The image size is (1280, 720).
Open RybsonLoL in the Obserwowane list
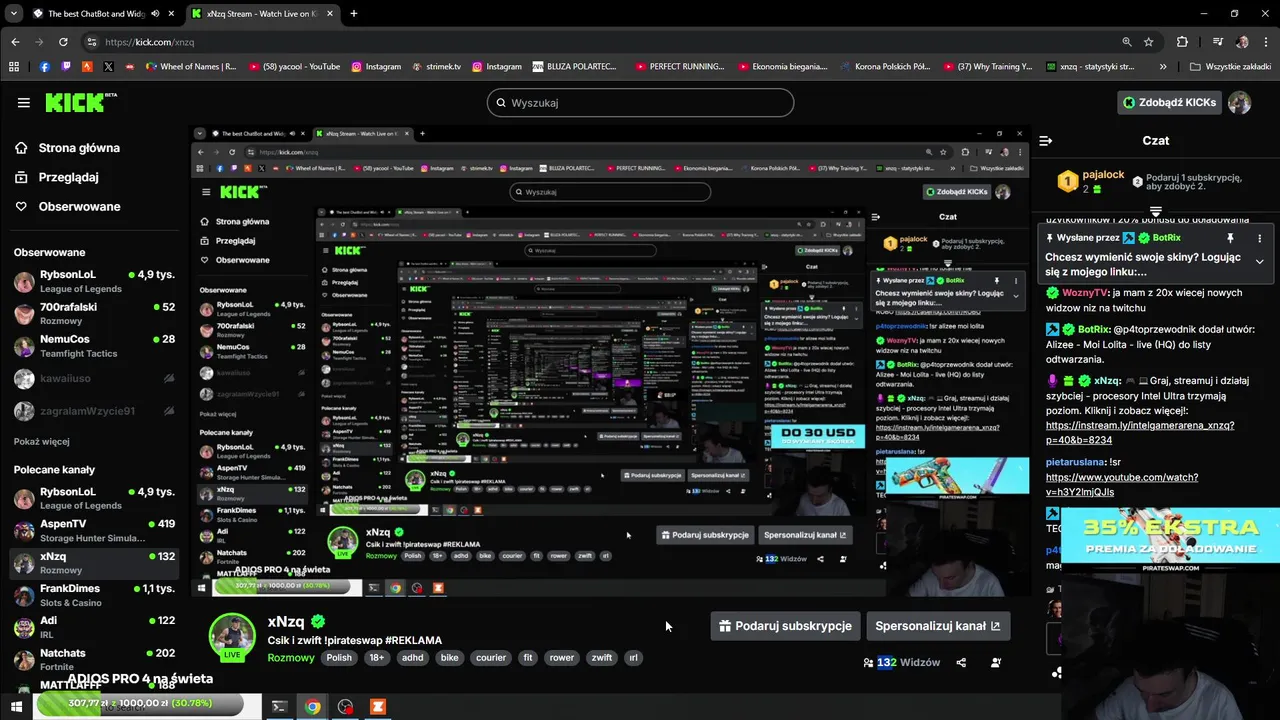[94, 281]
